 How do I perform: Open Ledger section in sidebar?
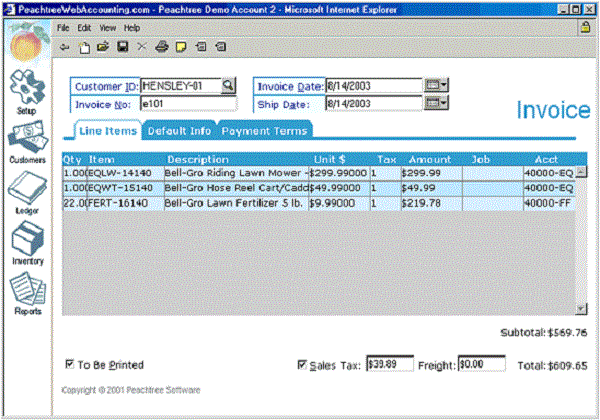click(x=27, y=192)
